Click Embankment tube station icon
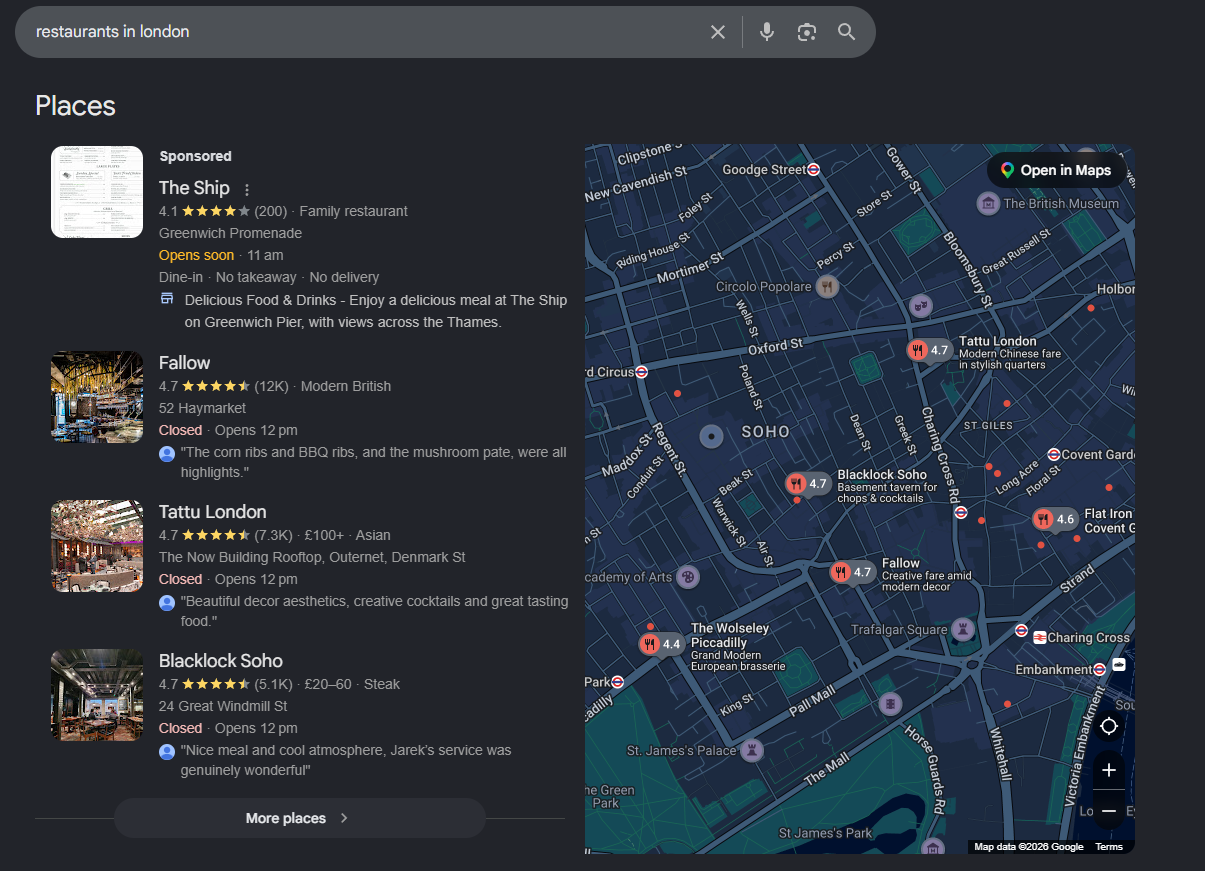This screenshot has height=871, width=1205. point(1100,669)
